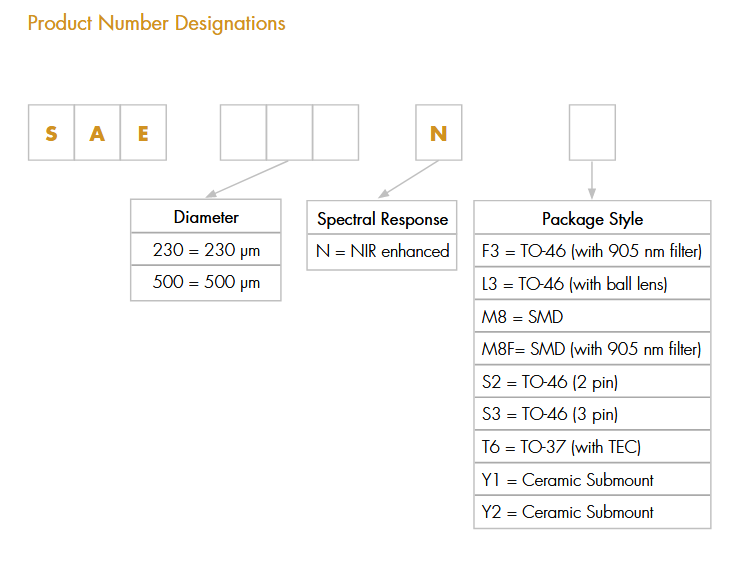
Task: Click the Spectral Response header
Action: click(x=382, y=219)
